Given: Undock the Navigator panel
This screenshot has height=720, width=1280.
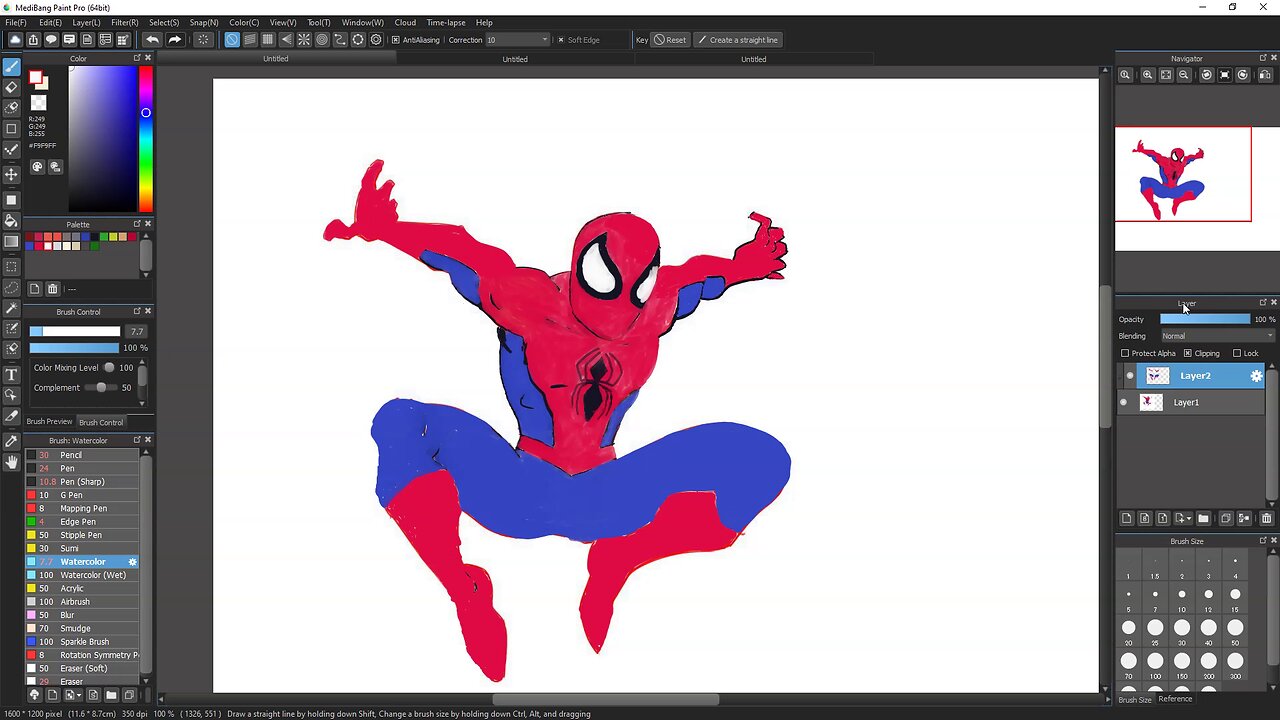Looking at the screenshot, I should point(1262,58).
